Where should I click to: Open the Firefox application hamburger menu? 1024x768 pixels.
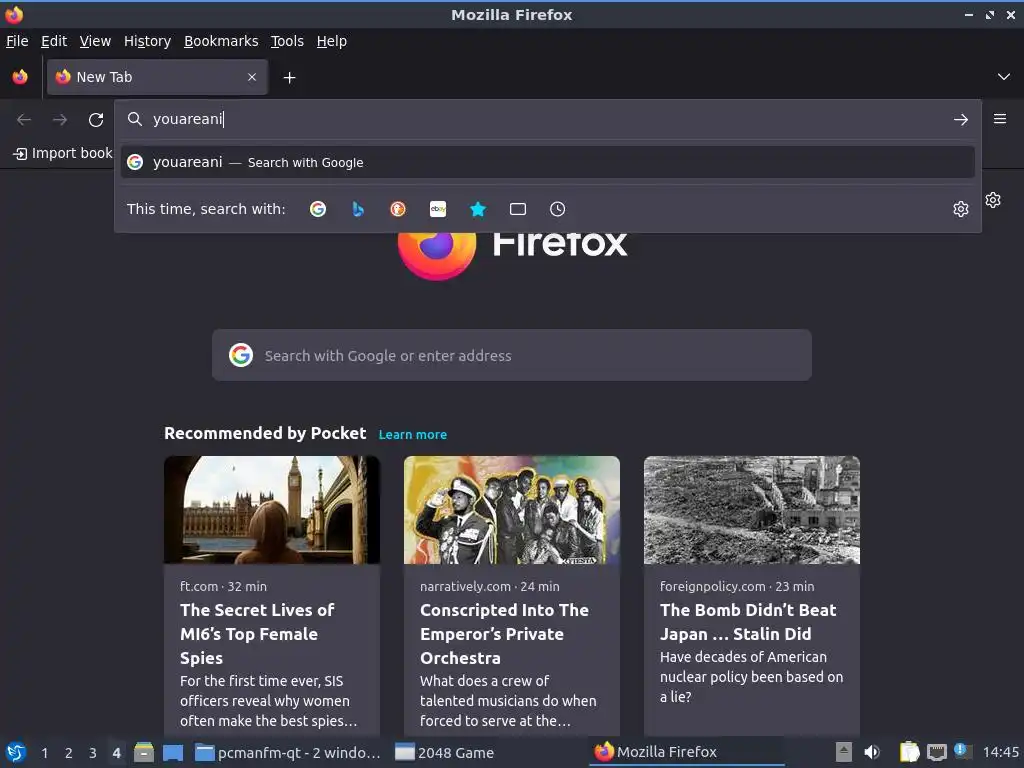click(1000, 119)
